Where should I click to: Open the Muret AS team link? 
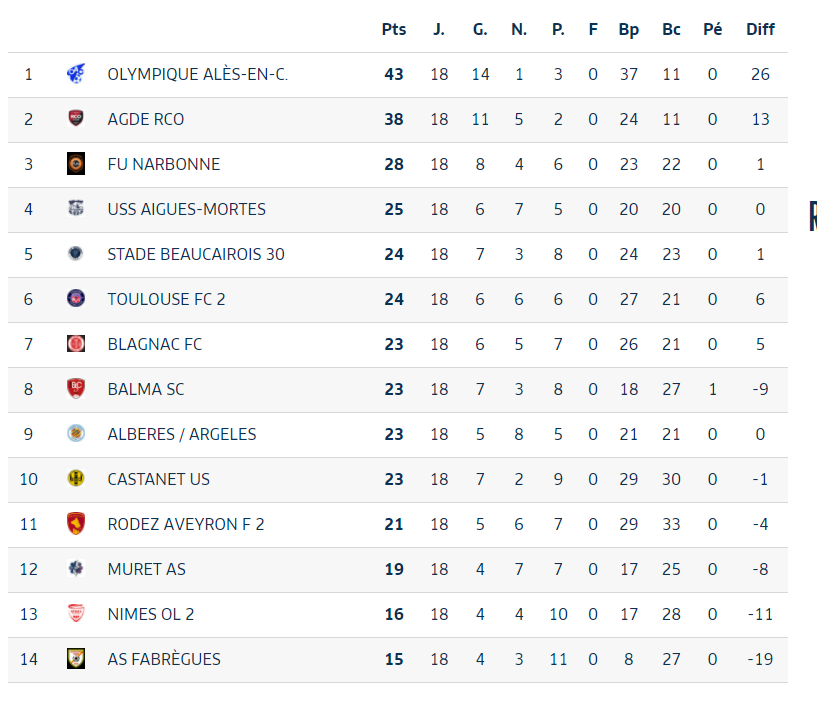146,569
